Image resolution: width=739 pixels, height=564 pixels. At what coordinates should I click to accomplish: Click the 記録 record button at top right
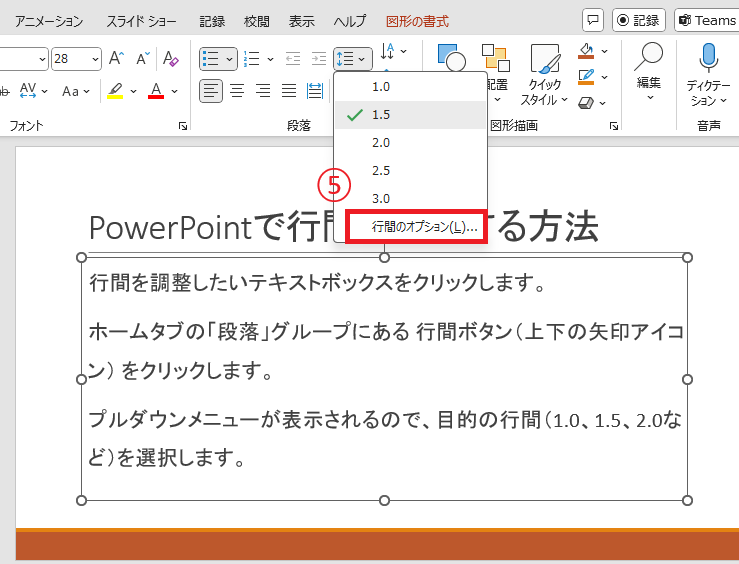[639, 20]
